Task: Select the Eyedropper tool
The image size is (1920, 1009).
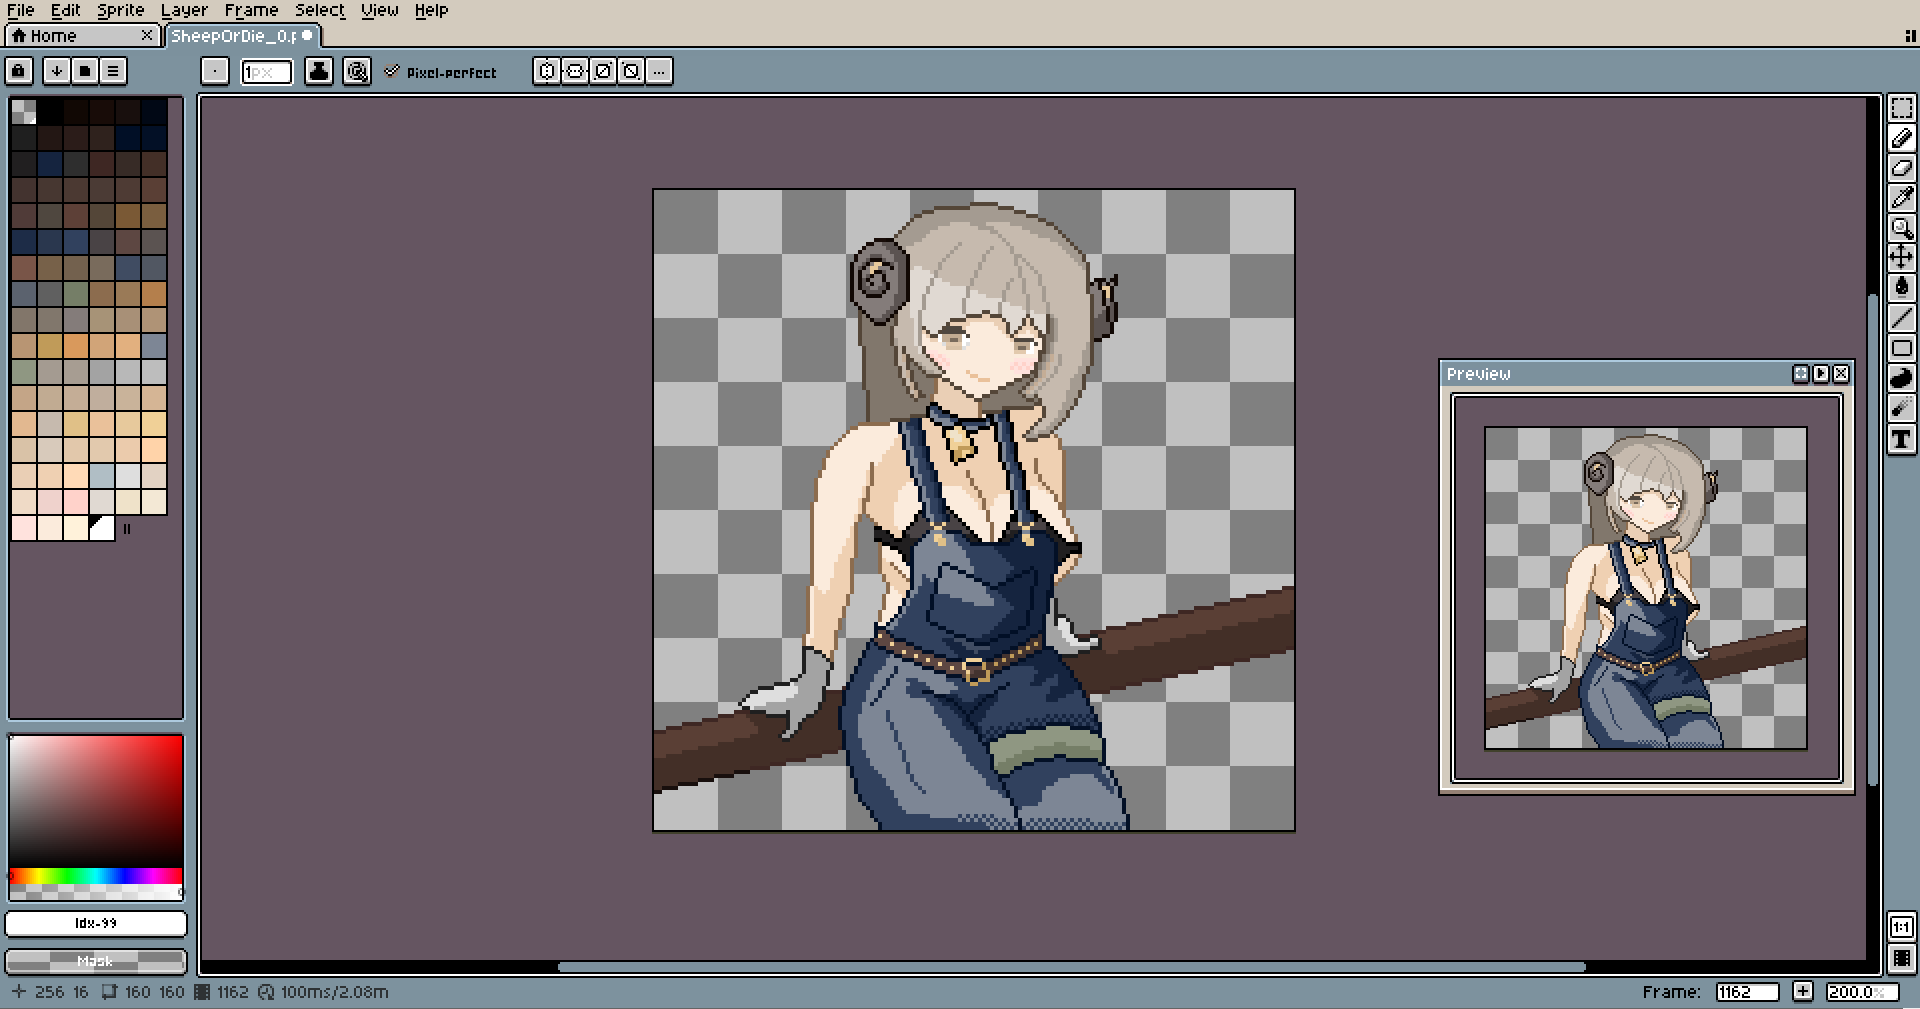Action: tap(1901, 198)
